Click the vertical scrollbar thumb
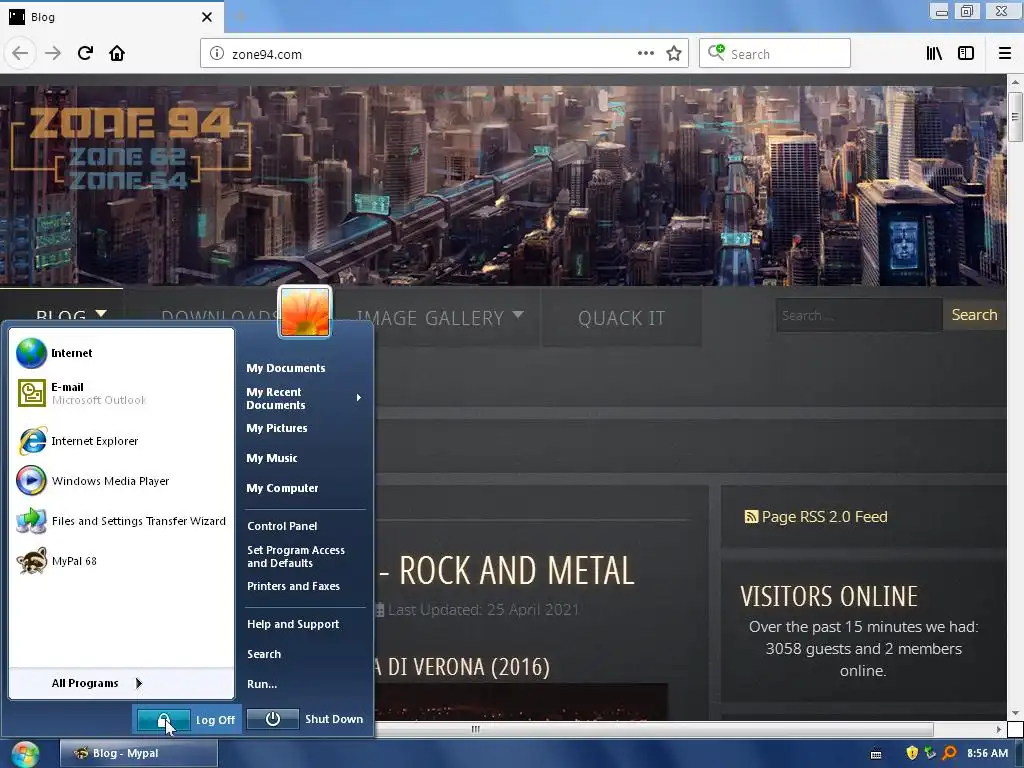Viewport: 1024px width, 768px height. point(1015,117)
